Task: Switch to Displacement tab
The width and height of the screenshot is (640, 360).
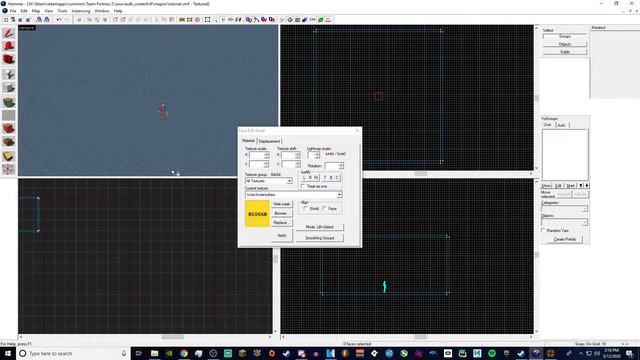Action: pyautogui.click(x=269, y=141)
